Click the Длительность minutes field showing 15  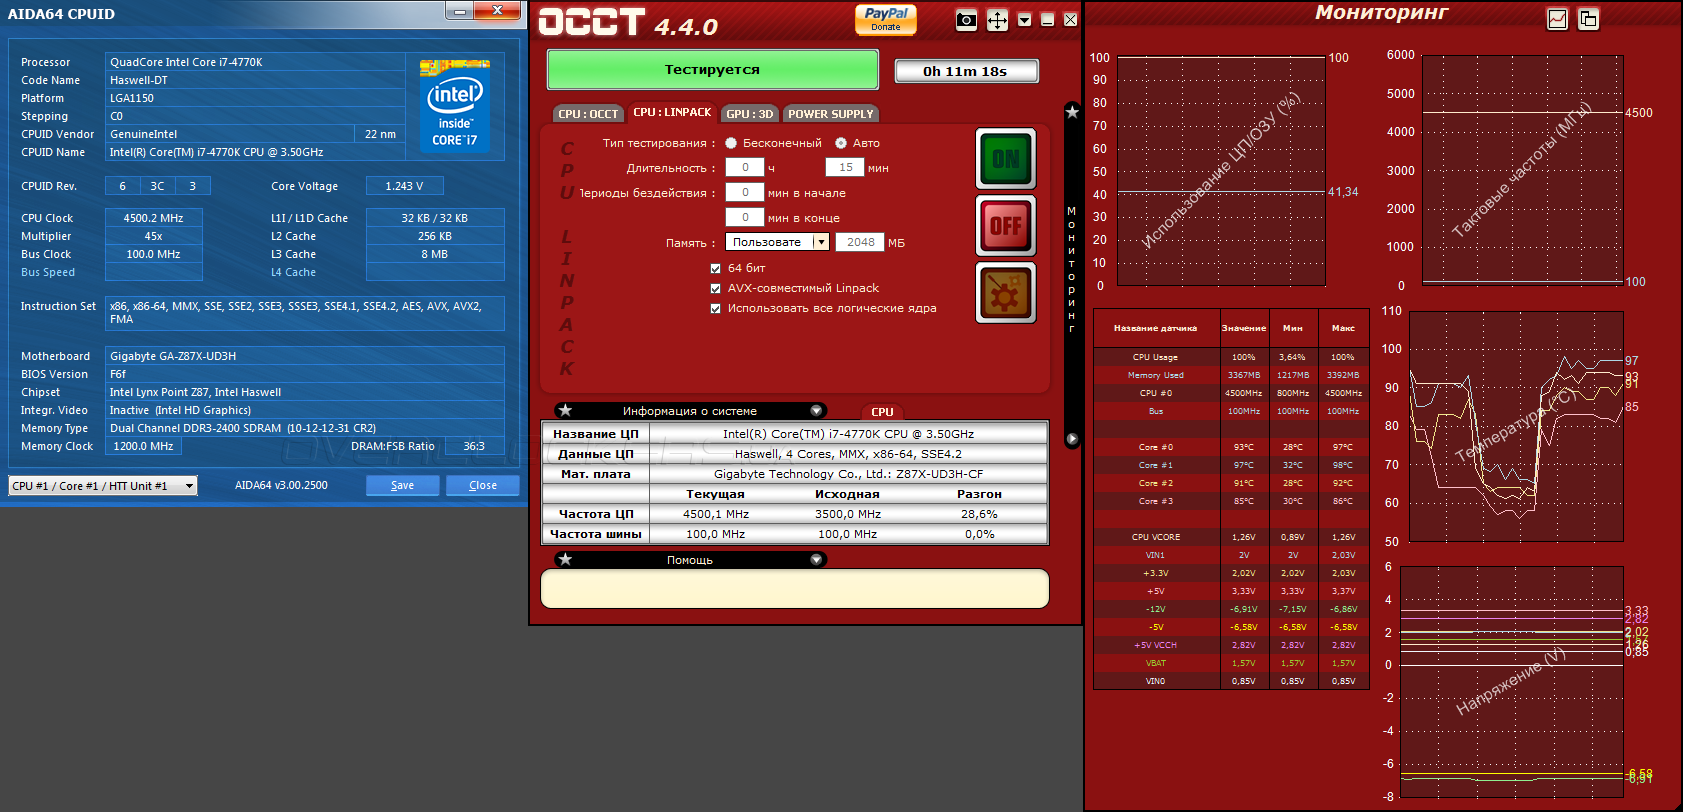(846, 168)
